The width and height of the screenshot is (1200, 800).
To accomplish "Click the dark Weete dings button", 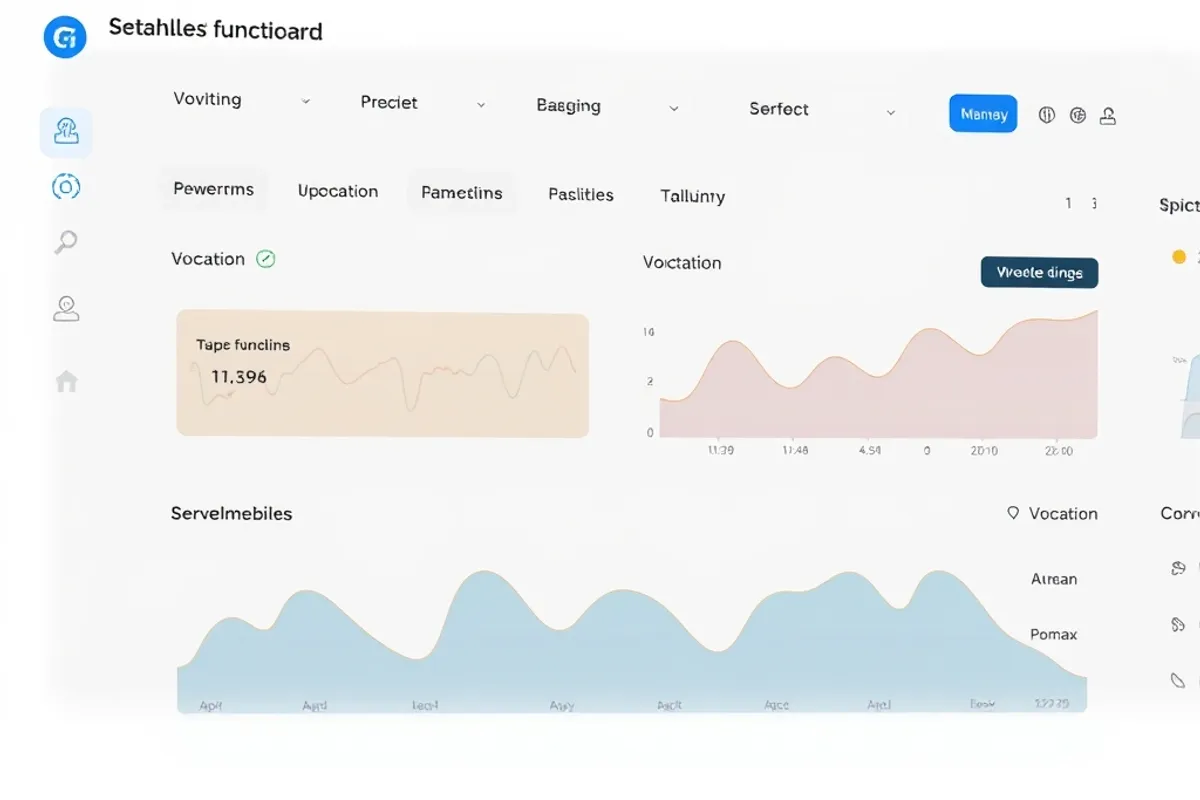I will [x=1040, y=272].
